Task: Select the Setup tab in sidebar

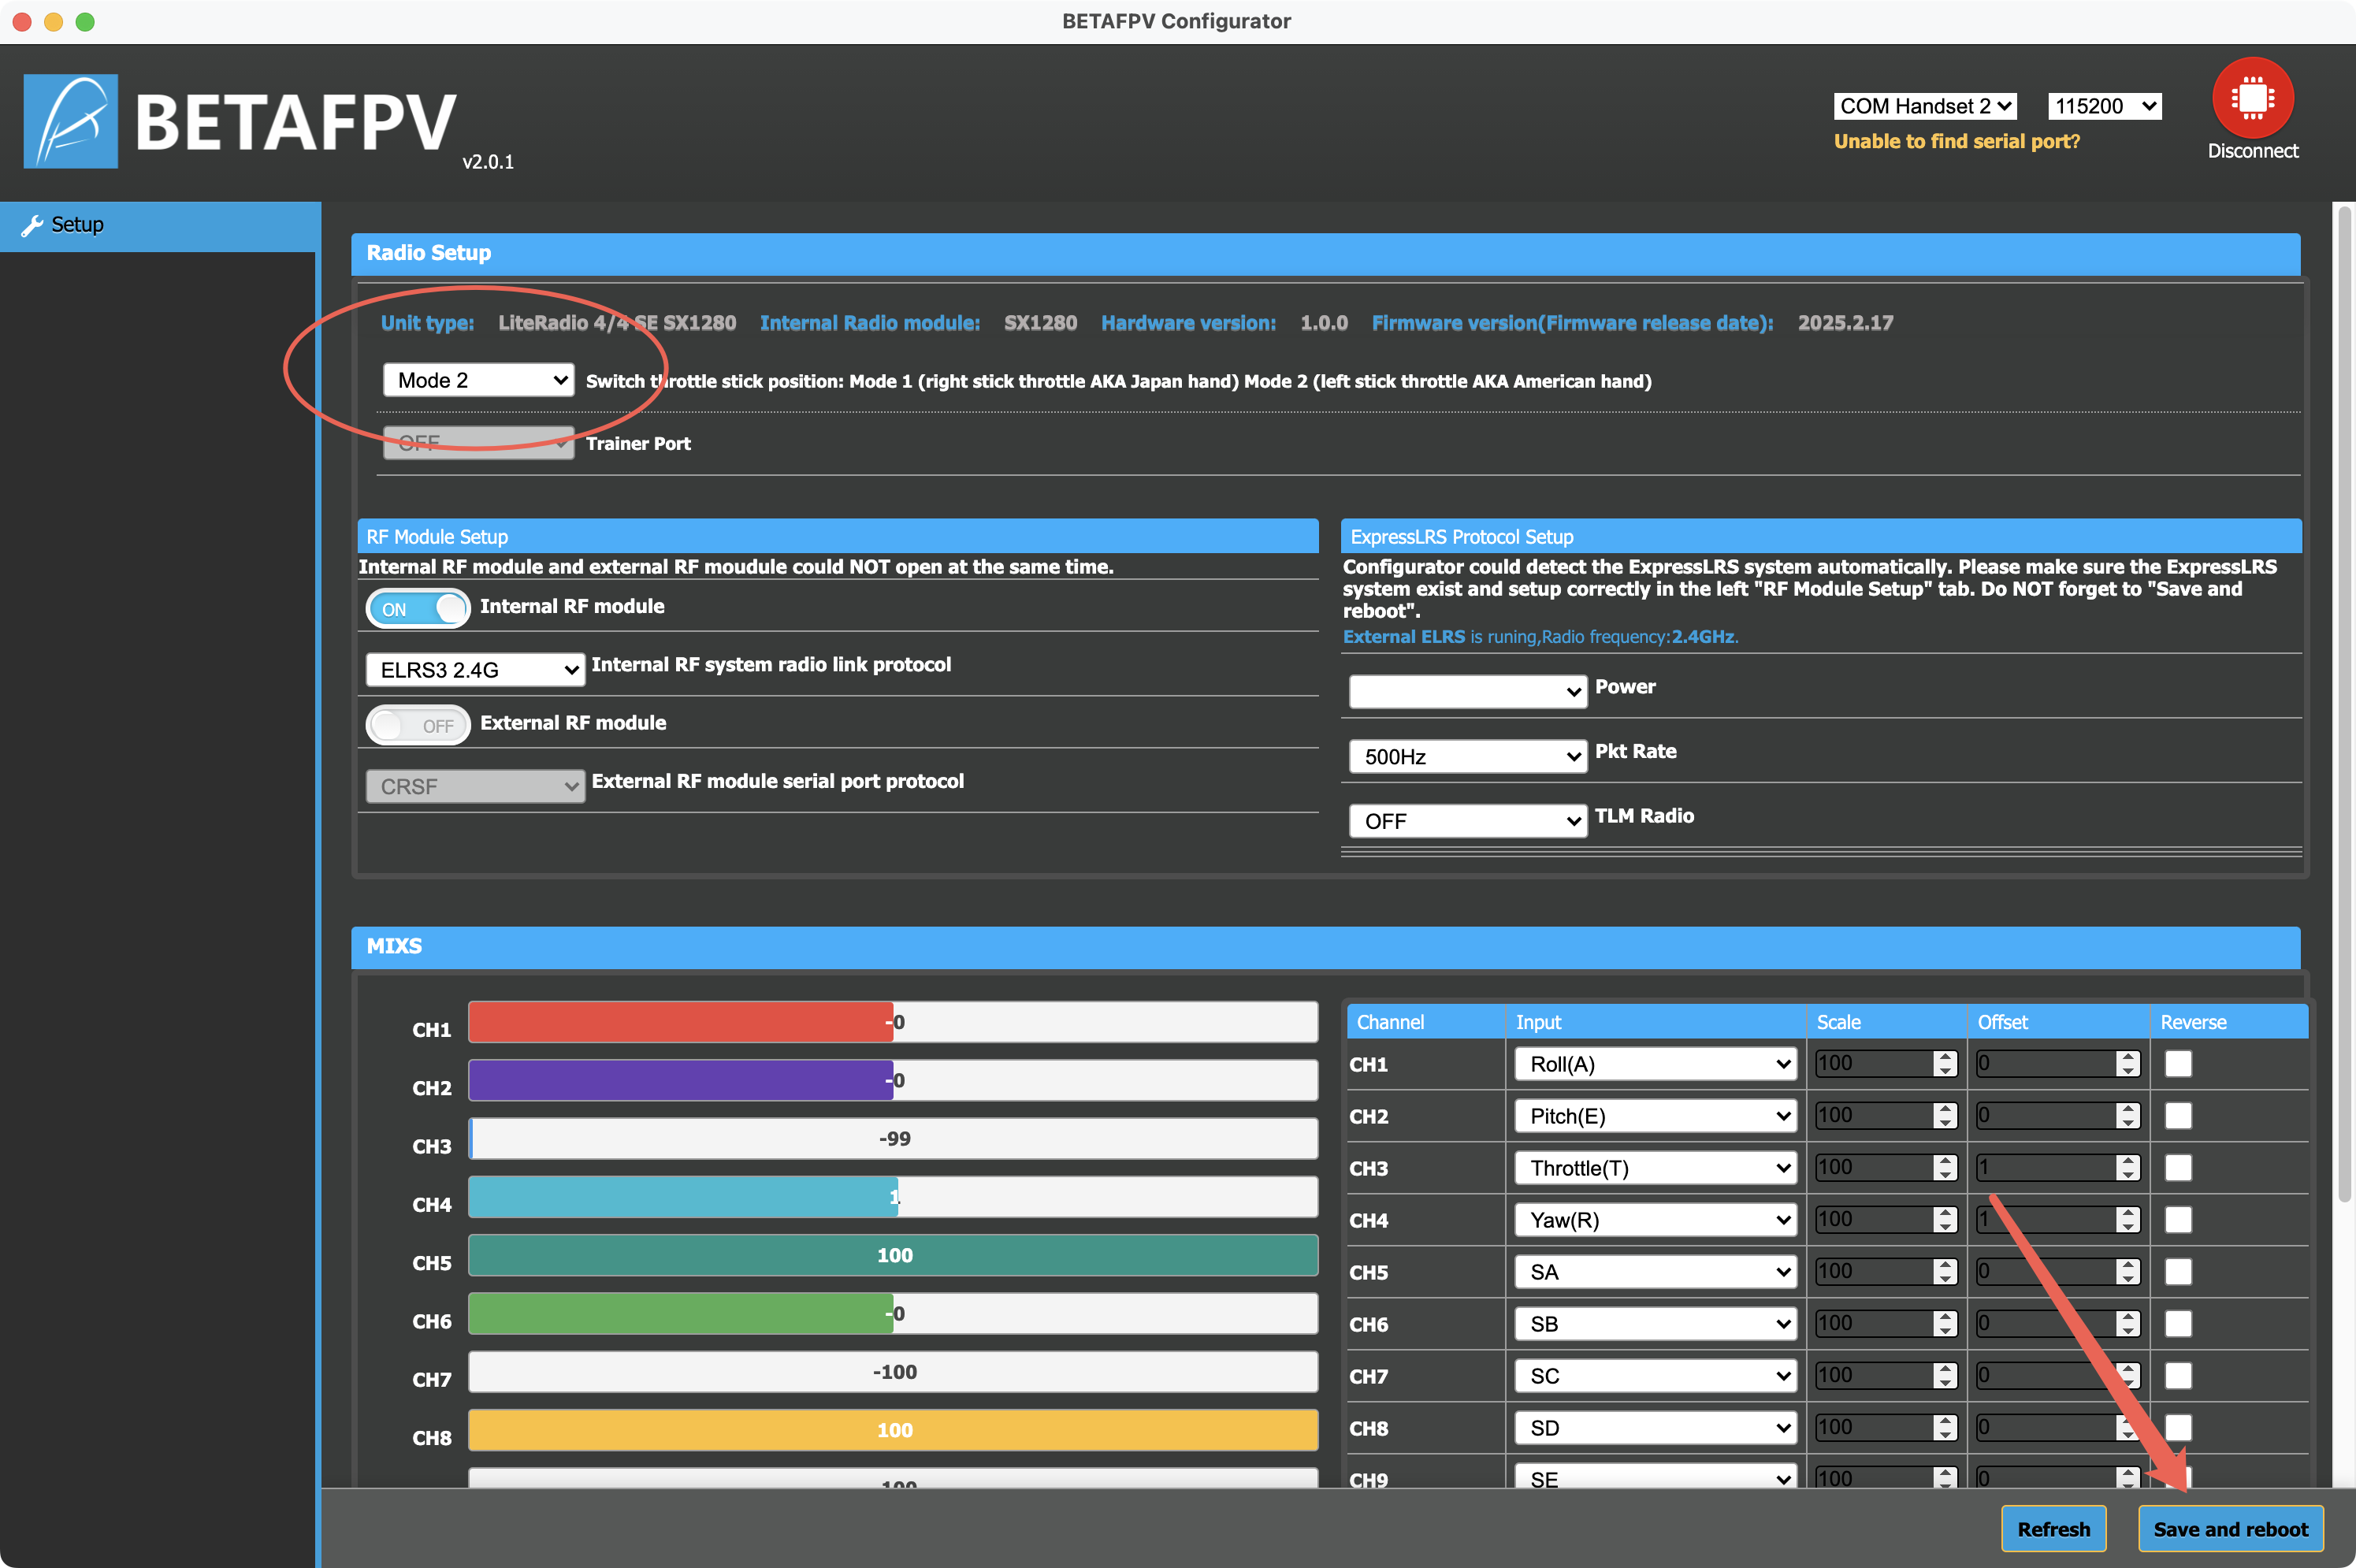Action: pos(160,225)
